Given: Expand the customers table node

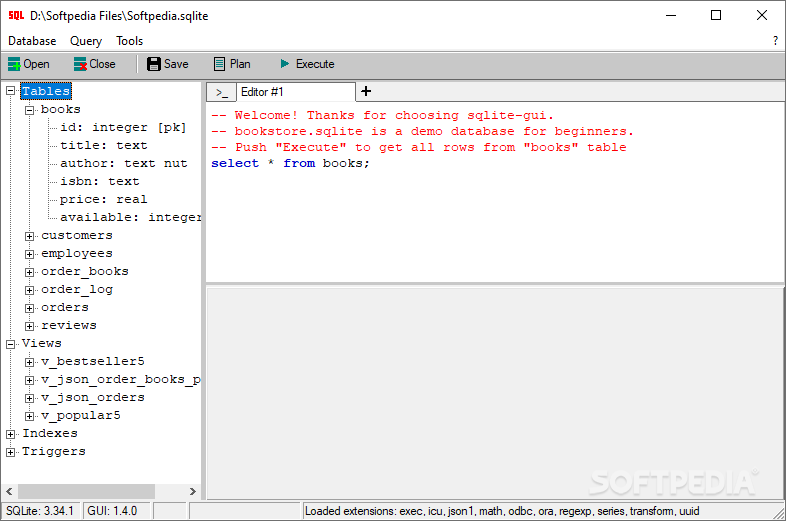Looking at the screenshot, I should coord(30,236).
